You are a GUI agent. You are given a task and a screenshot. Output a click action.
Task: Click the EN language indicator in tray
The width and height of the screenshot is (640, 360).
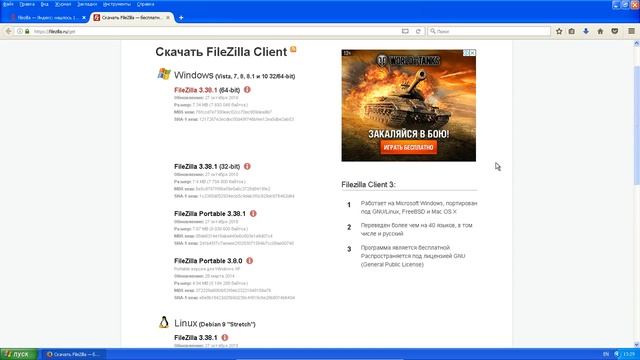click(606, 354)
